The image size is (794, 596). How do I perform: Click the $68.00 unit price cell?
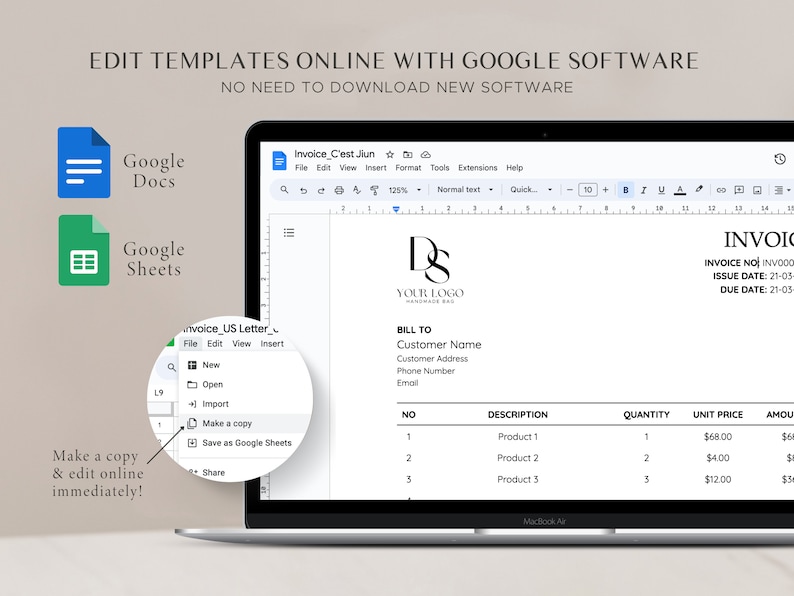[x=718, y=436]
